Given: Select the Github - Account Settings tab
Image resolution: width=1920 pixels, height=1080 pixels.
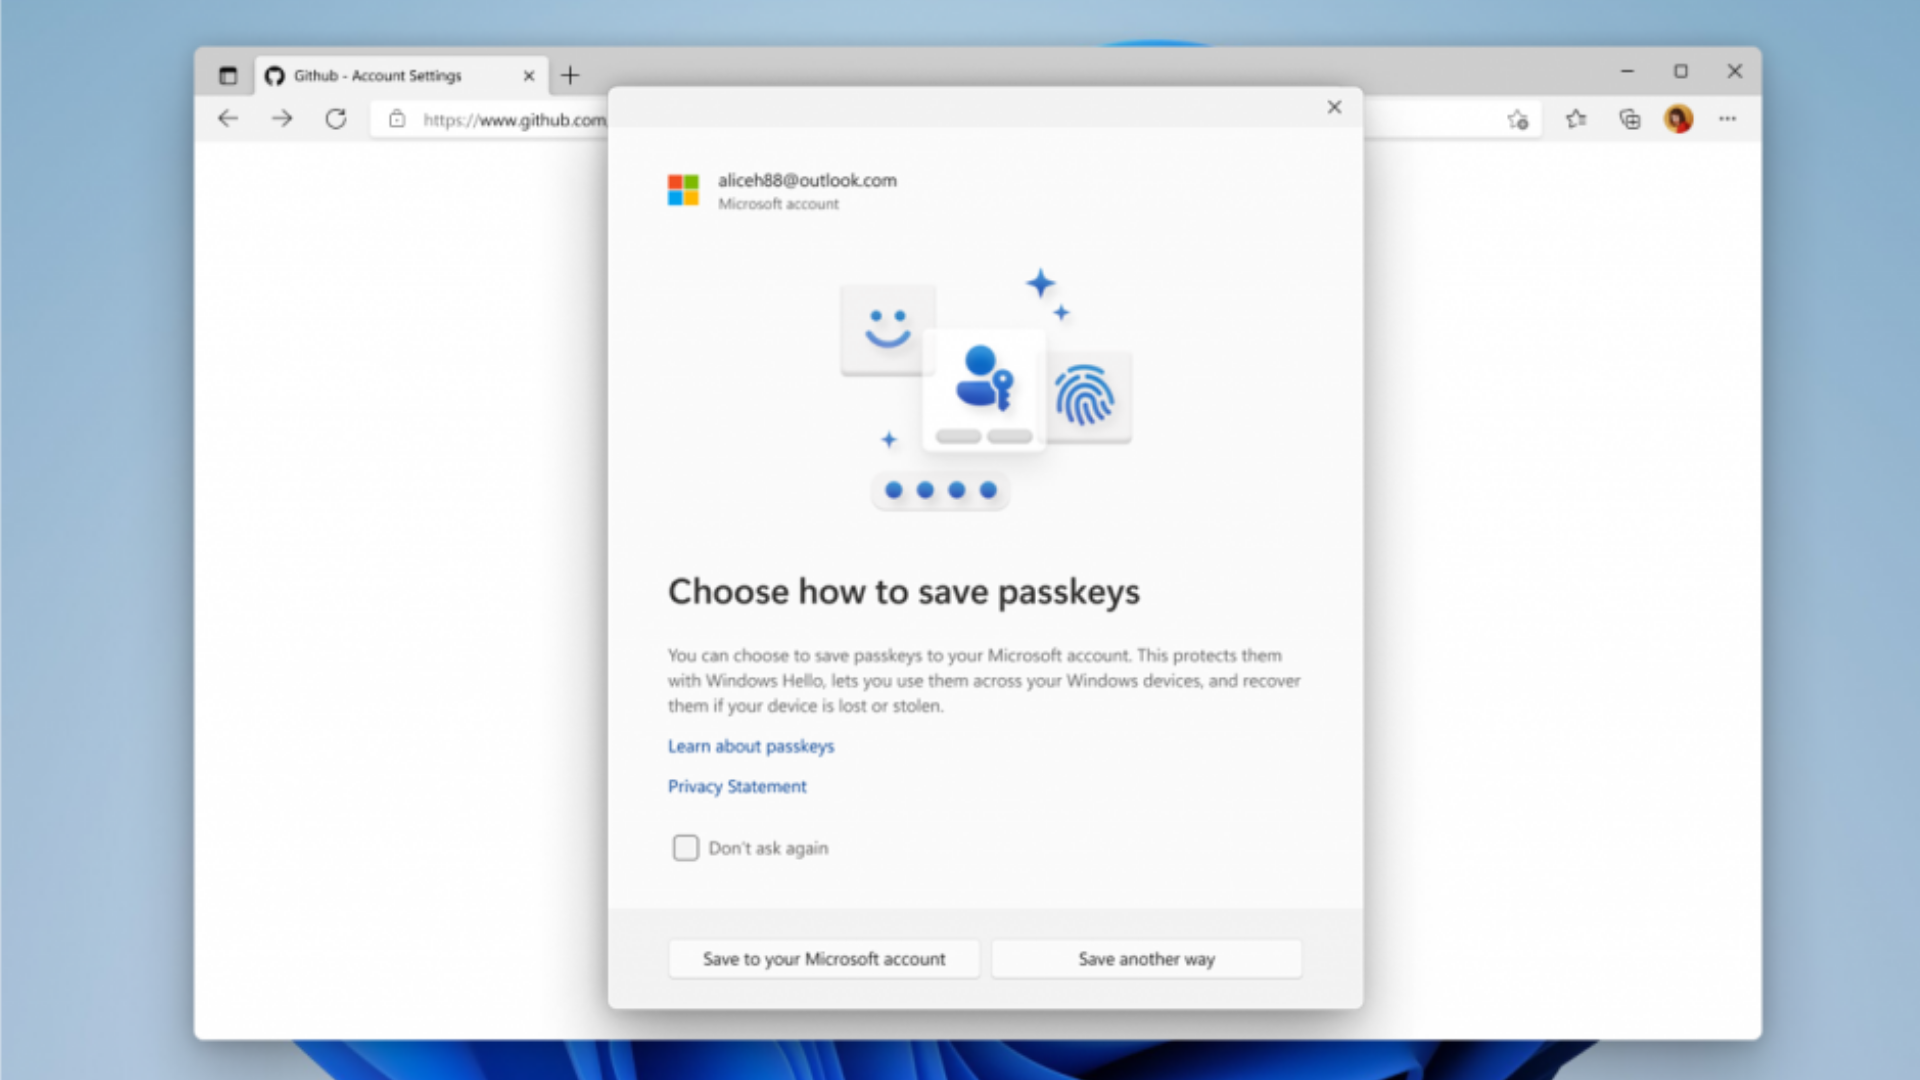Looking at the screenshot, I should point(403,75).
